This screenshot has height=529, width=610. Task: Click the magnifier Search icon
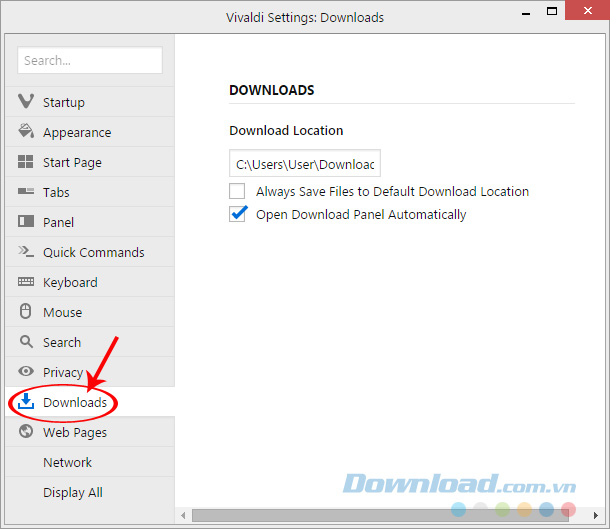(x=26, y=342)
